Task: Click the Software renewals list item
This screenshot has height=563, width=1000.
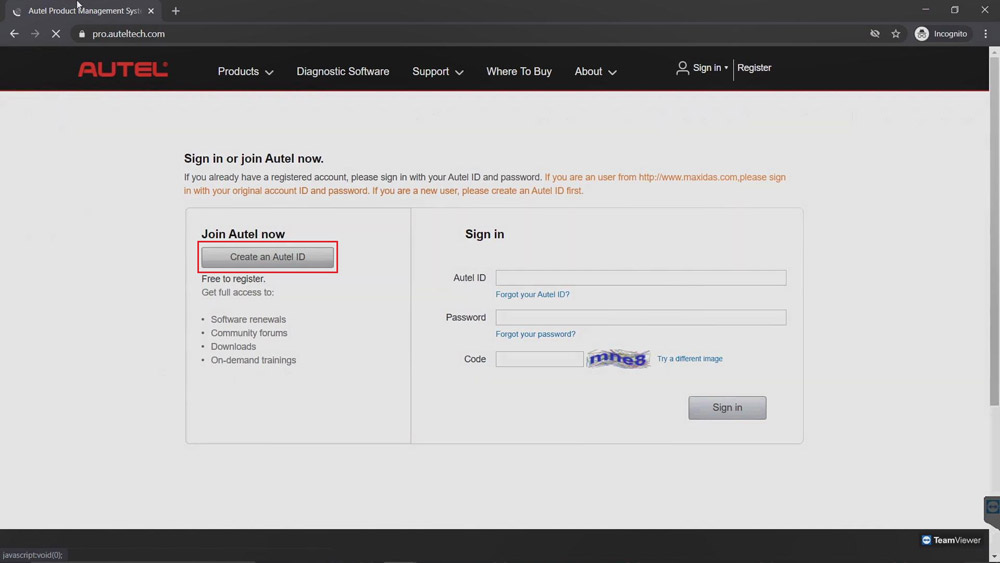Action: tap(248, 319)
